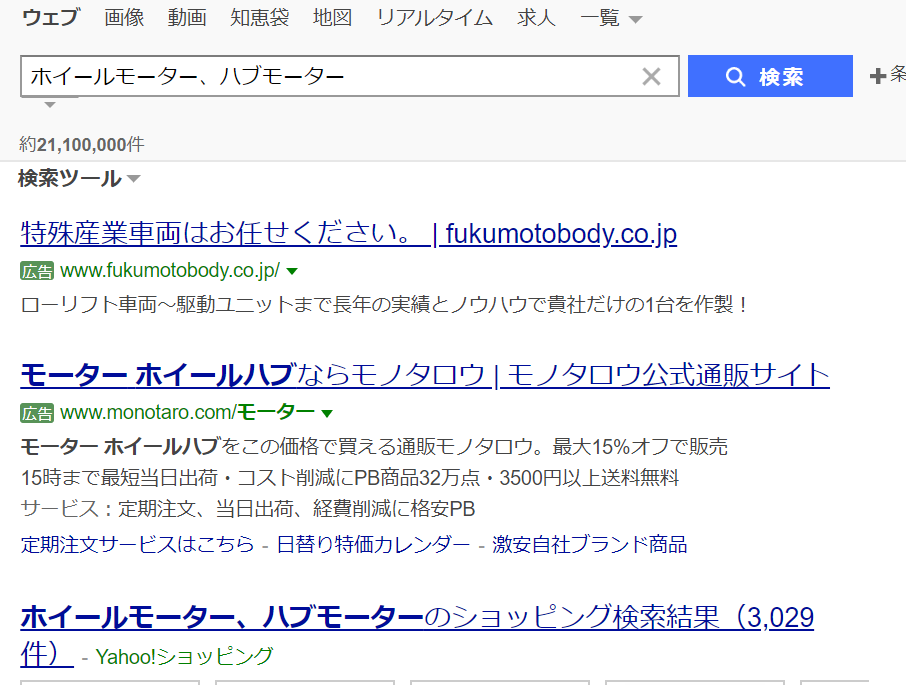
Task: Switch to the 画像 tab
Action: pos(124,17)
